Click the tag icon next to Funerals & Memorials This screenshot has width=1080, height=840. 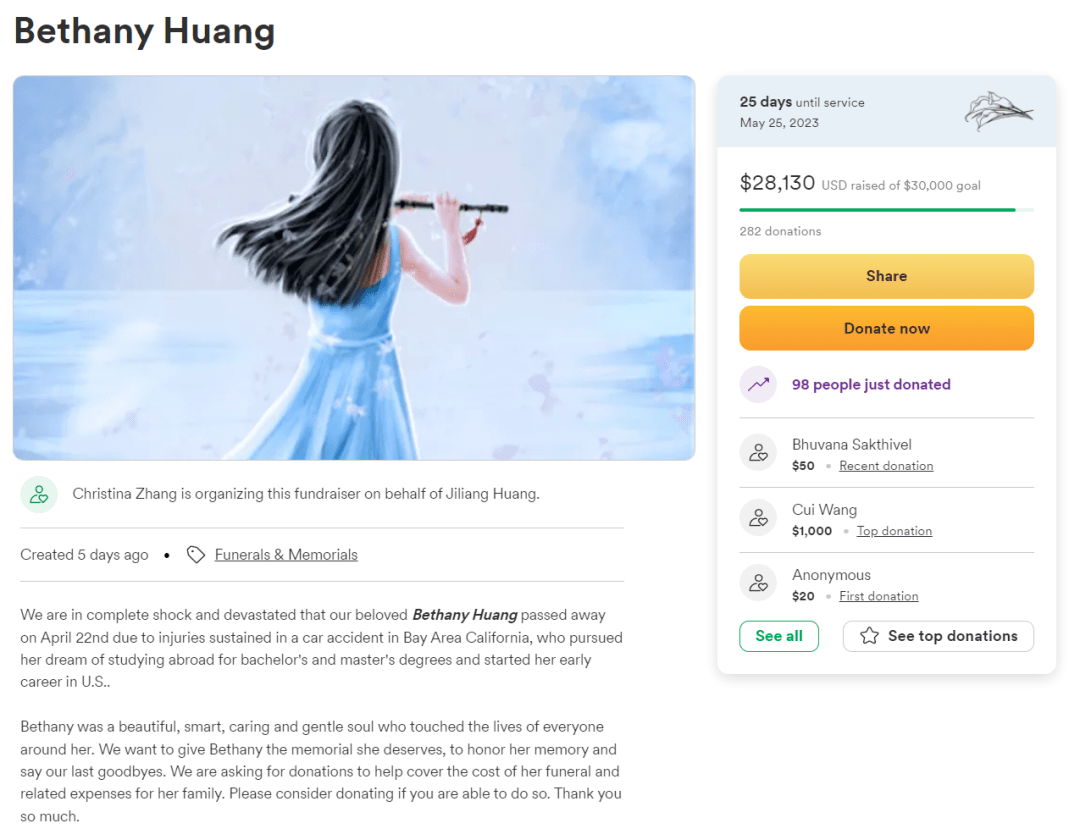196,555
